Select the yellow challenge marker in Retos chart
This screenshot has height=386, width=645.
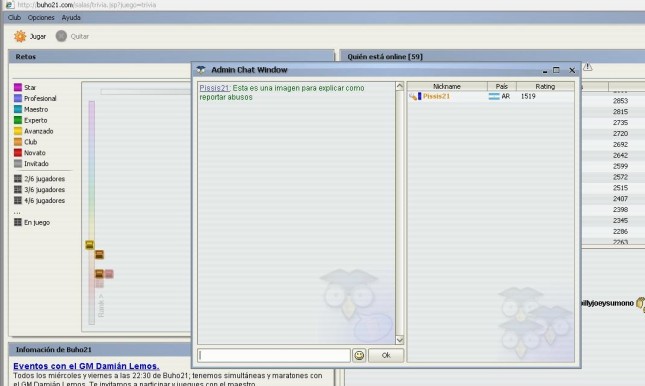point(90,245)
